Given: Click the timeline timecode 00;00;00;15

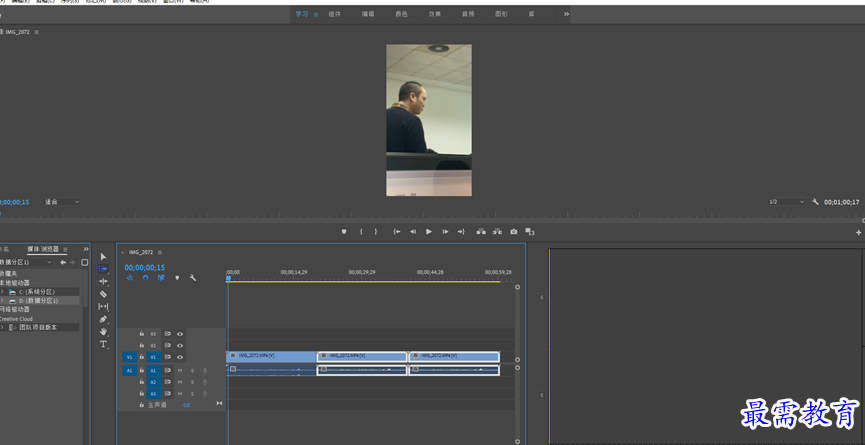Looking at the screenshot, I should pyautogui.click(x=145, y=267).
